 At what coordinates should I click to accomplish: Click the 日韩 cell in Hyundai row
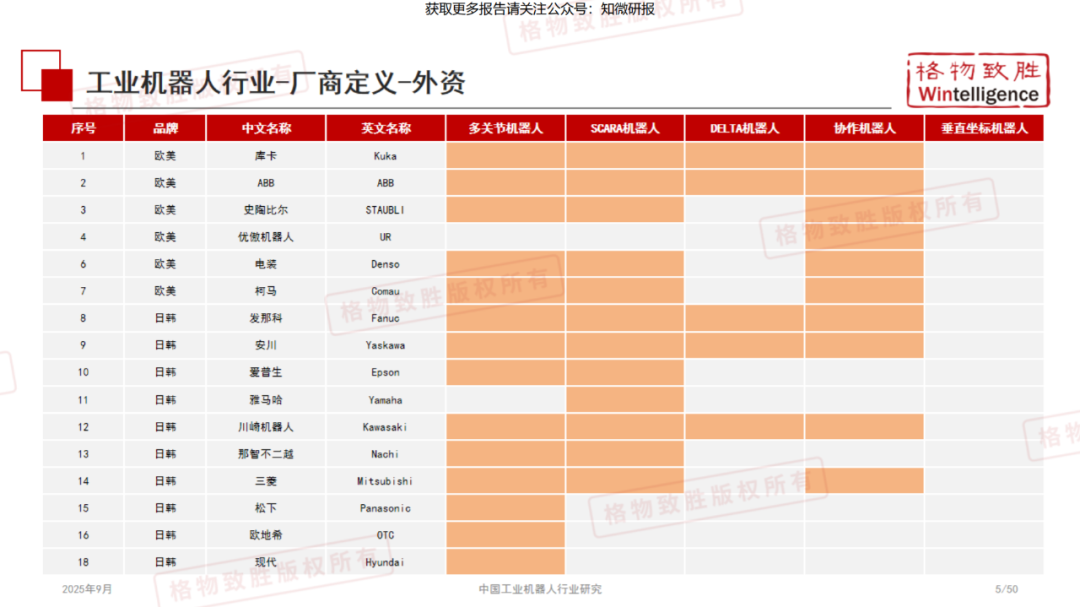(165, 562)
